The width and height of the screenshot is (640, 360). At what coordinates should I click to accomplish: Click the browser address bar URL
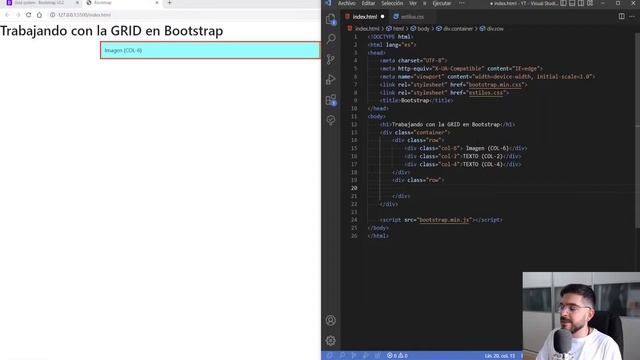click(x=84, y=15)
